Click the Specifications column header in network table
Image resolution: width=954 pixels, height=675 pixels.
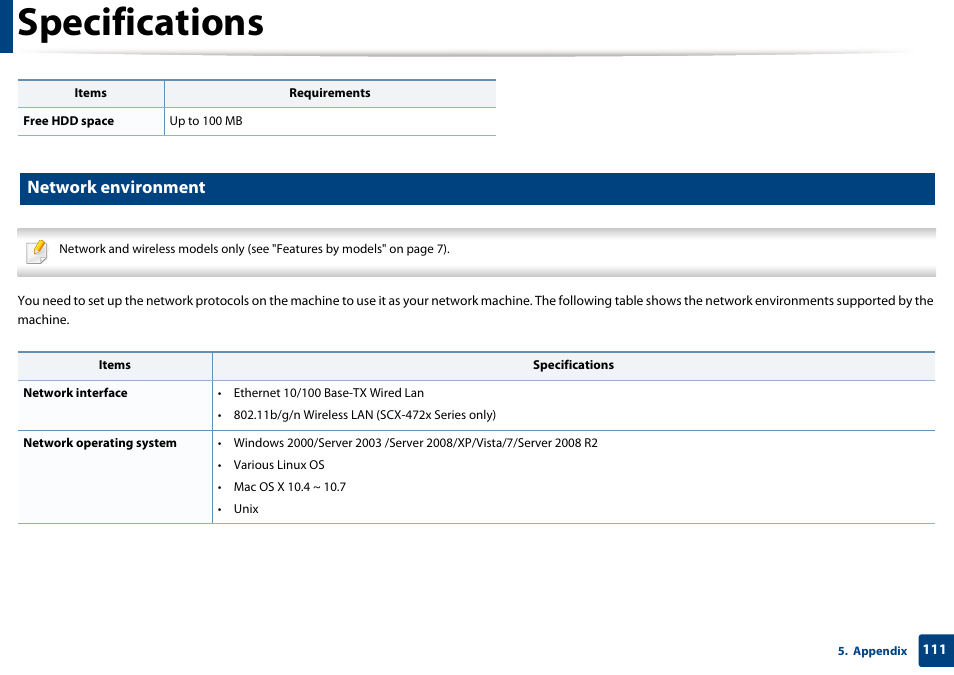coord(573,365)
